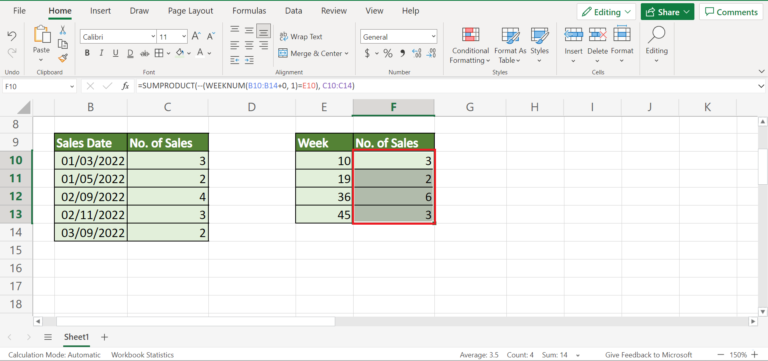Open the Calibri font name dropdown
Screen dimensions: 768x361
pos(153,37)
